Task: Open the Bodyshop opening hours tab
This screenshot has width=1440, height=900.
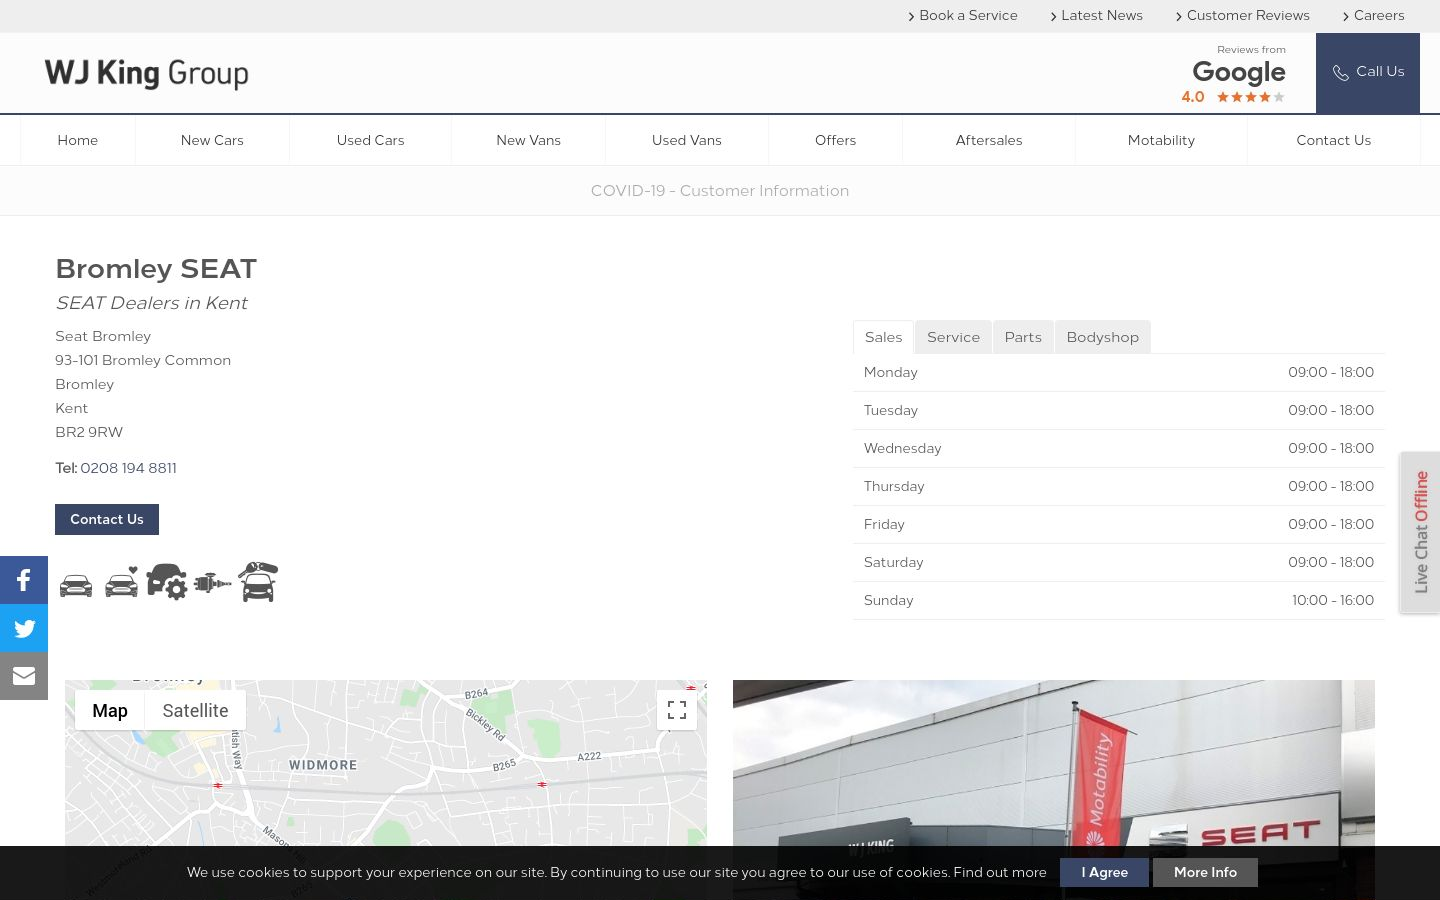Action: click(1103, 337)
